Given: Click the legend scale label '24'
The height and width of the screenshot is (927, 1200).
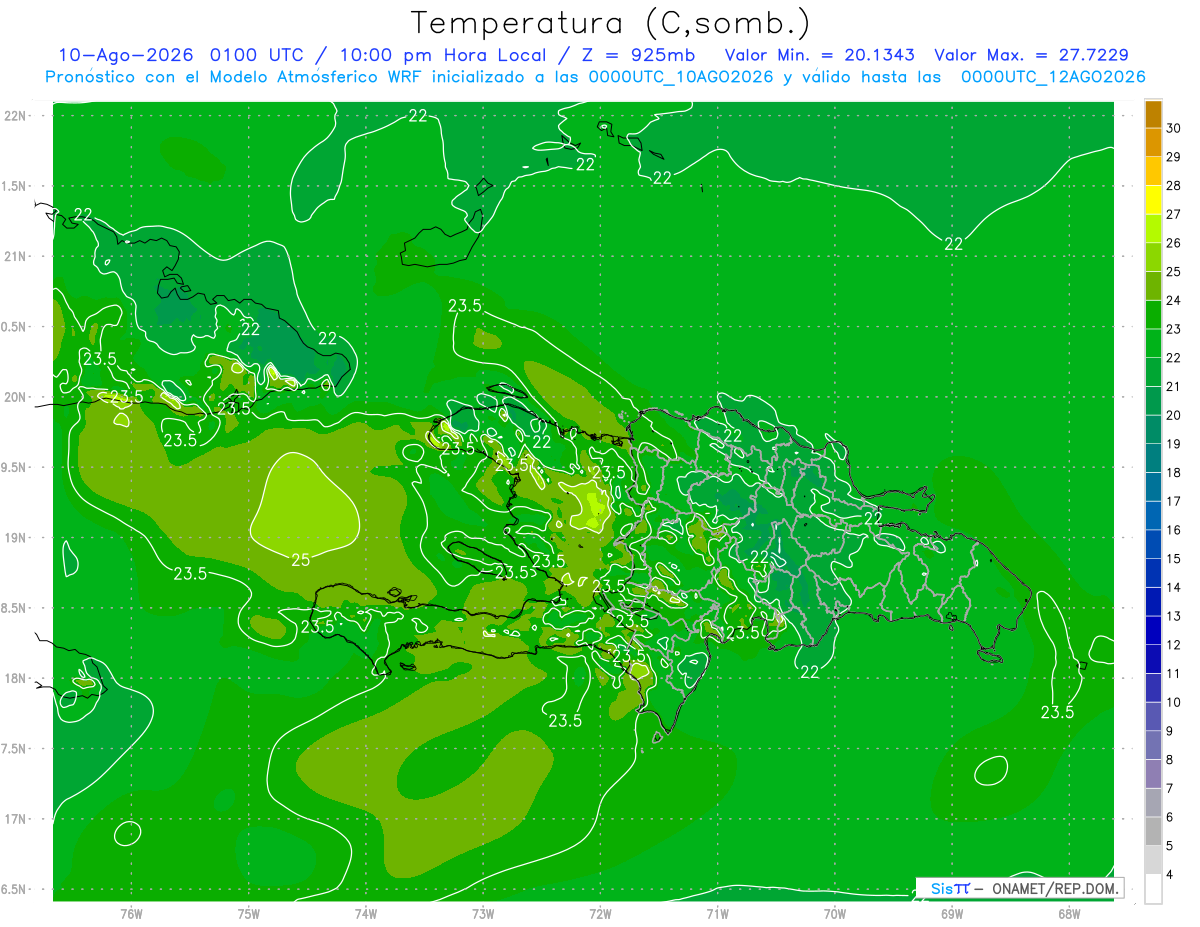Looking at the screenshot, I should coord(1175,300).
